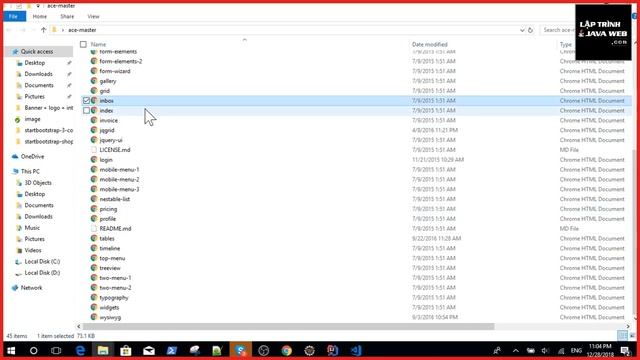Click the Chrome icon beside invoice
640x360 pixels.
click(x=94, y=120)
